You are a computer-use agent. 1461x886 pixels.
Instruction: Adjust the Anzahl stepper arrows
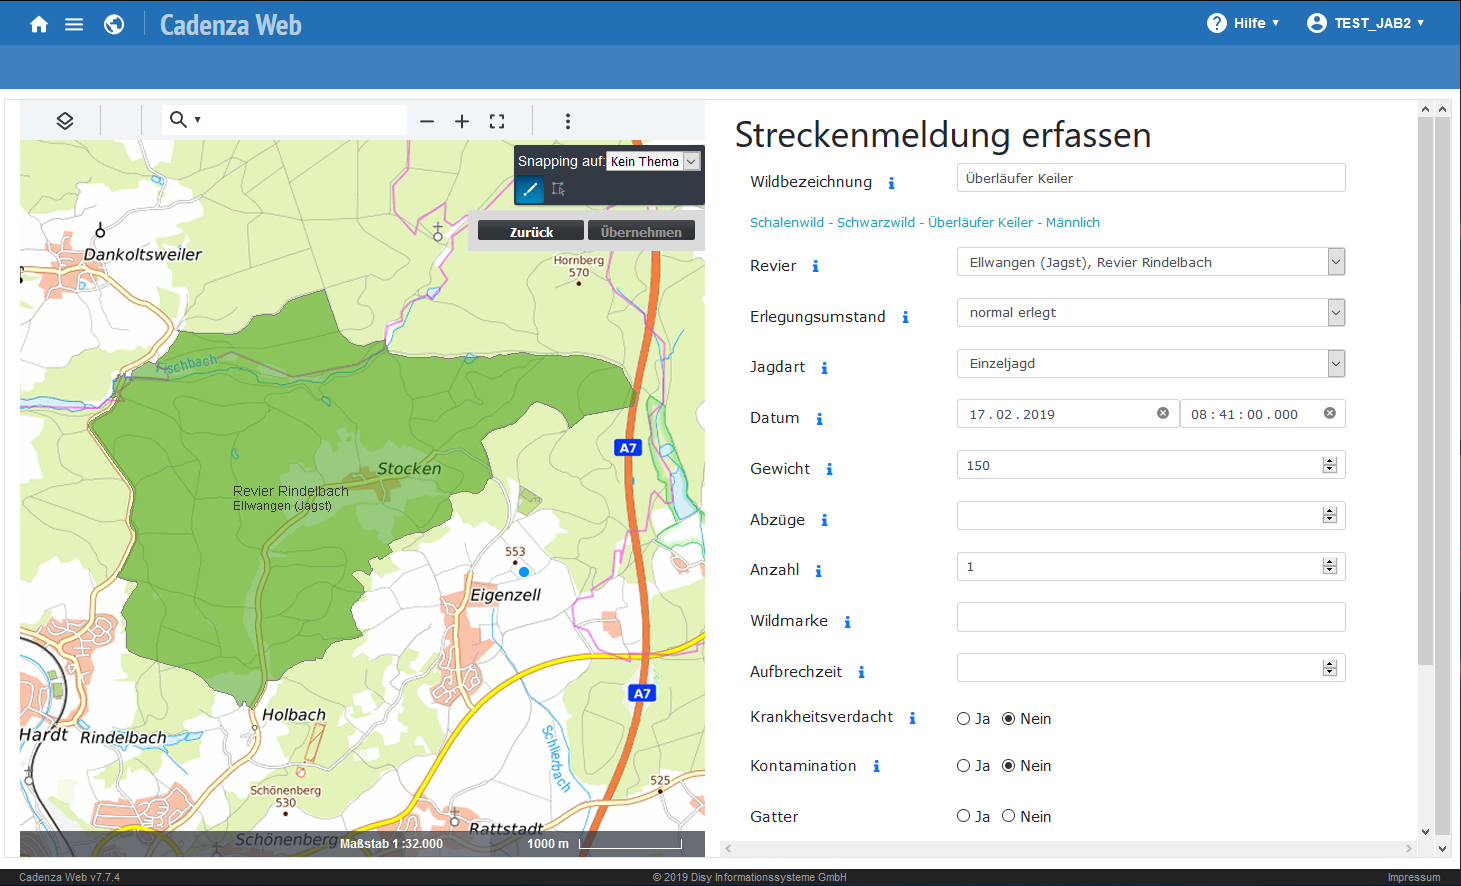[1330, 567]
